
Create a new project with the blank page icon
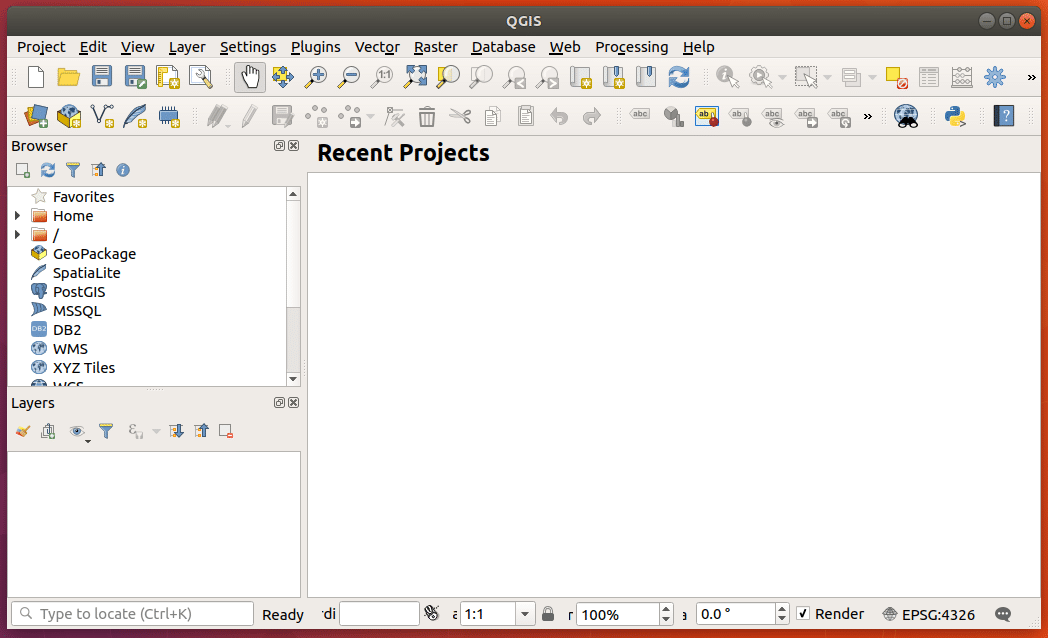click(36, 77)
